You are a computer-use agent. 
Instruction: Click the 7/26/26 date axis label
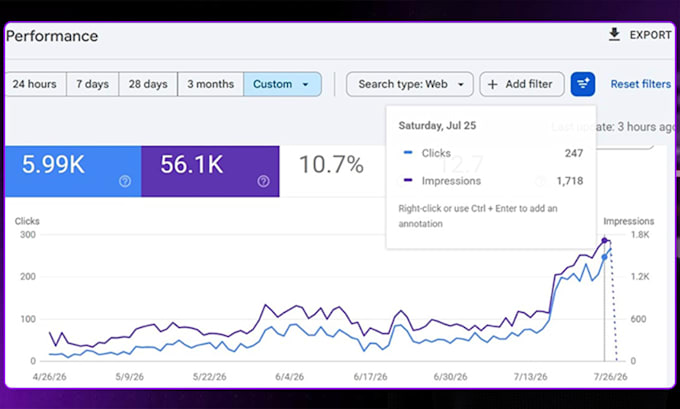tap(610, 376)
